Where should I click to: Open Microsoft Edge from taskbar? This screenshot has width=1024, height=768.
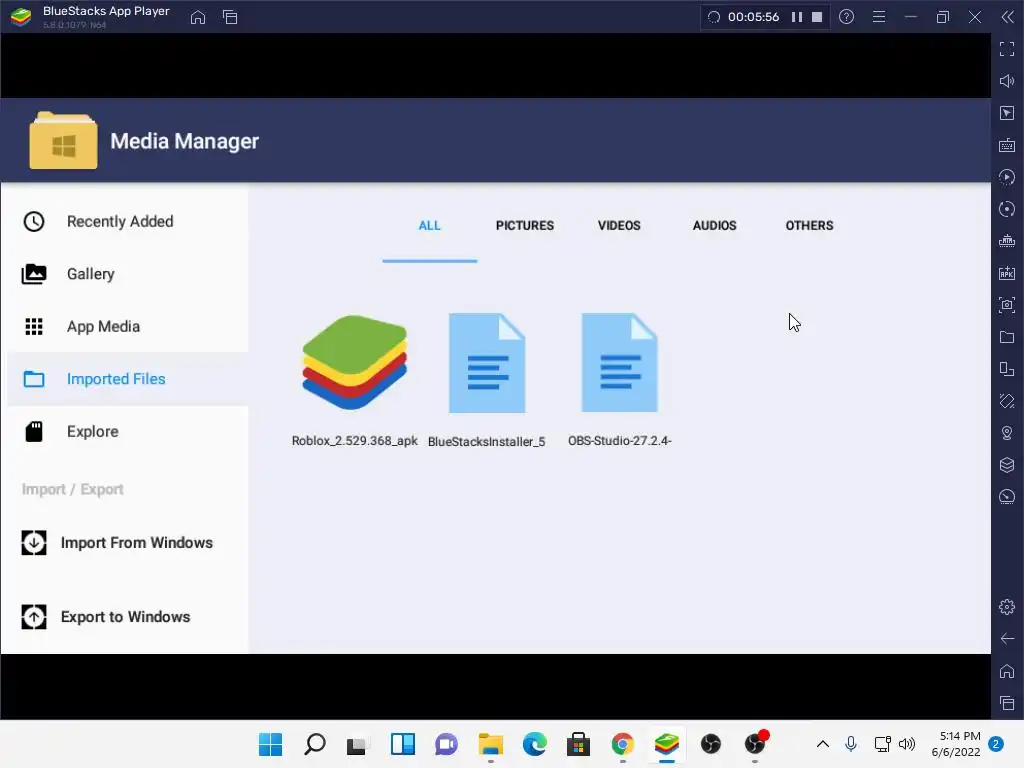pos(534,744)
